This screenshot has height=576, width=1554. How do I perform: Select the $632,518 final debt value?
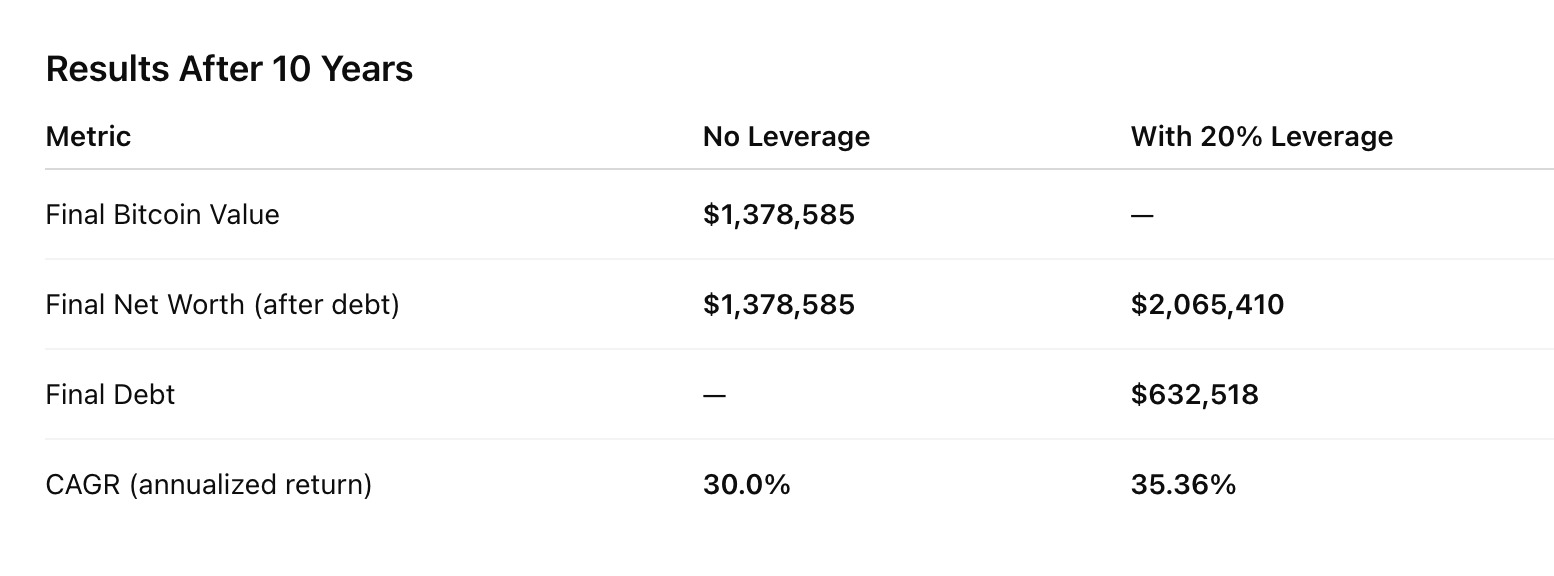(x=1194, y=394)
